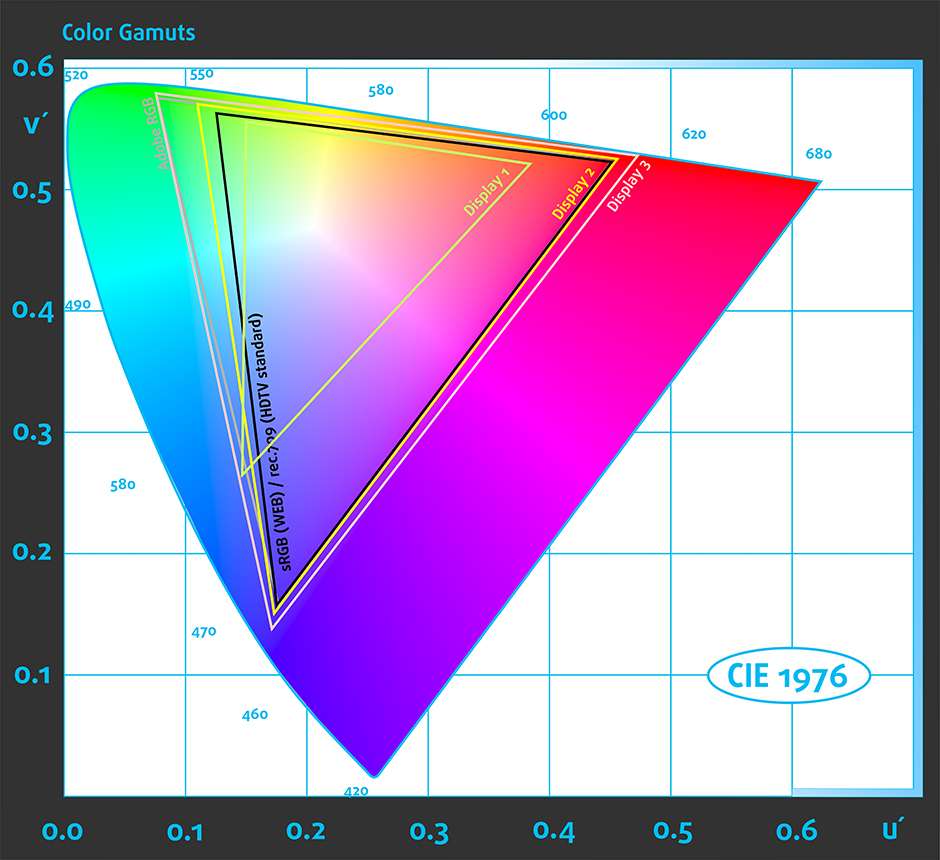Click the 0.5 value on the u´ axis

pyautogui.click(x=673, y=831)
